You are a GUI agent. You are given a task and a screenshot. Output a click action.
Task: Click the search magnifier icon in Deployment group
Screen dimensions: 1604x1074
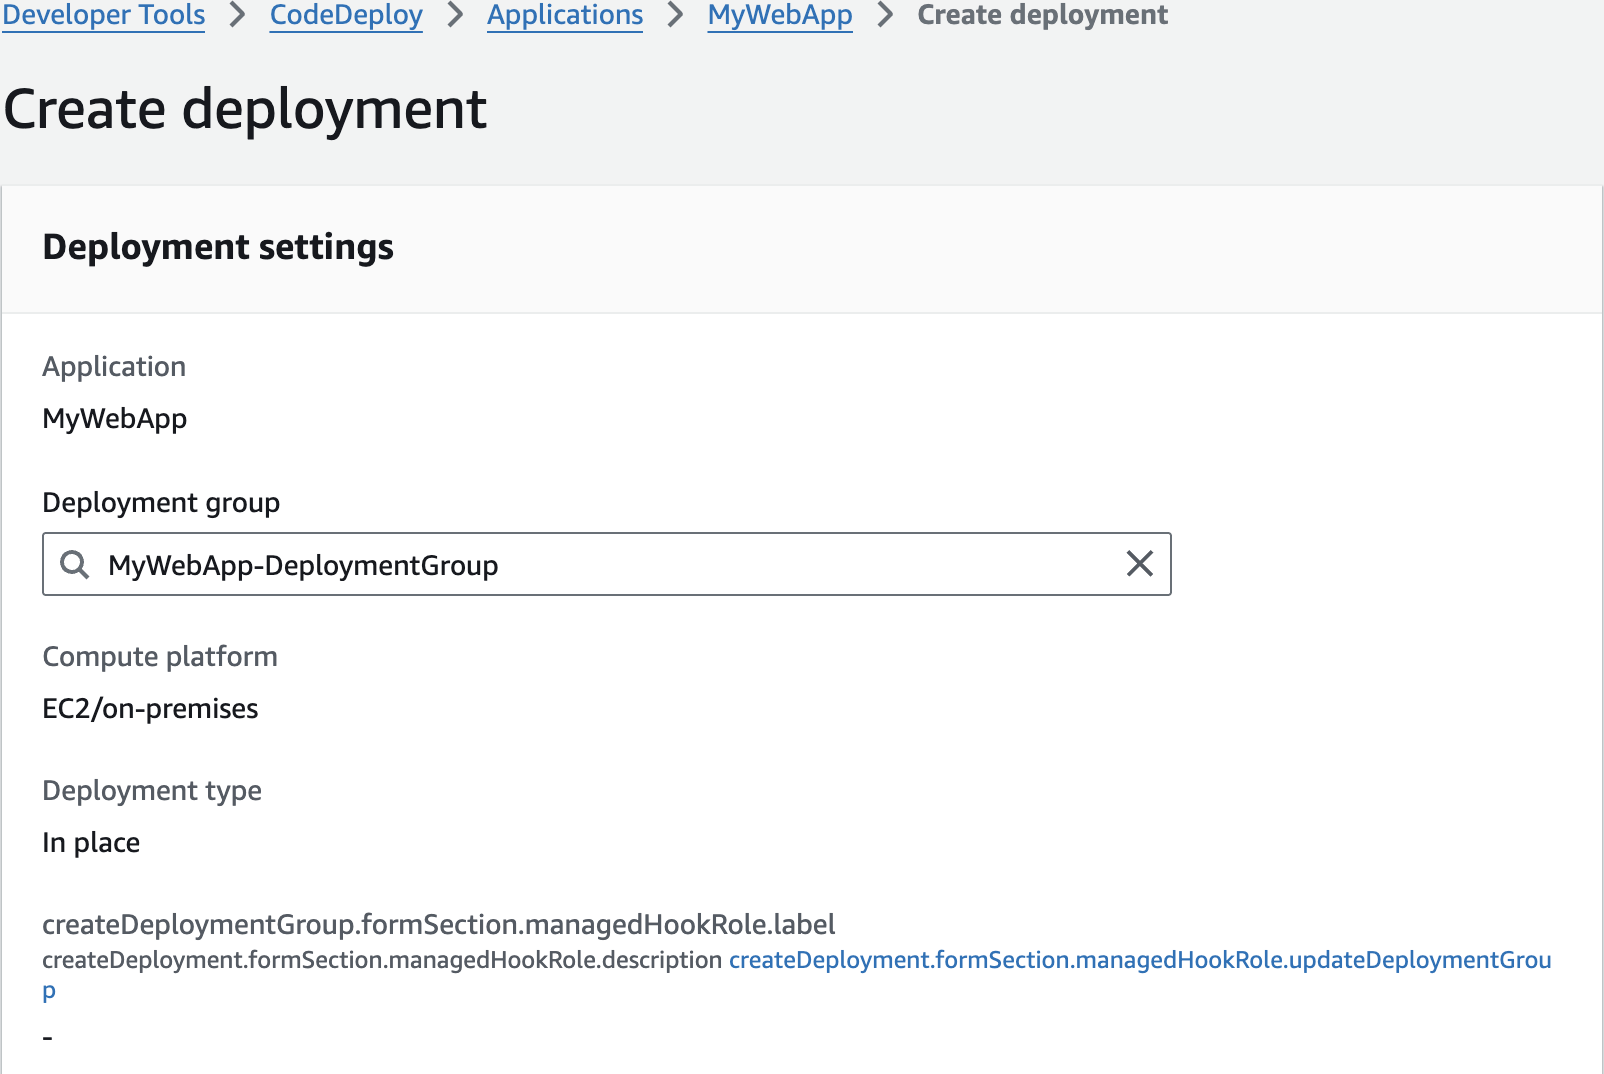[75, 564]
